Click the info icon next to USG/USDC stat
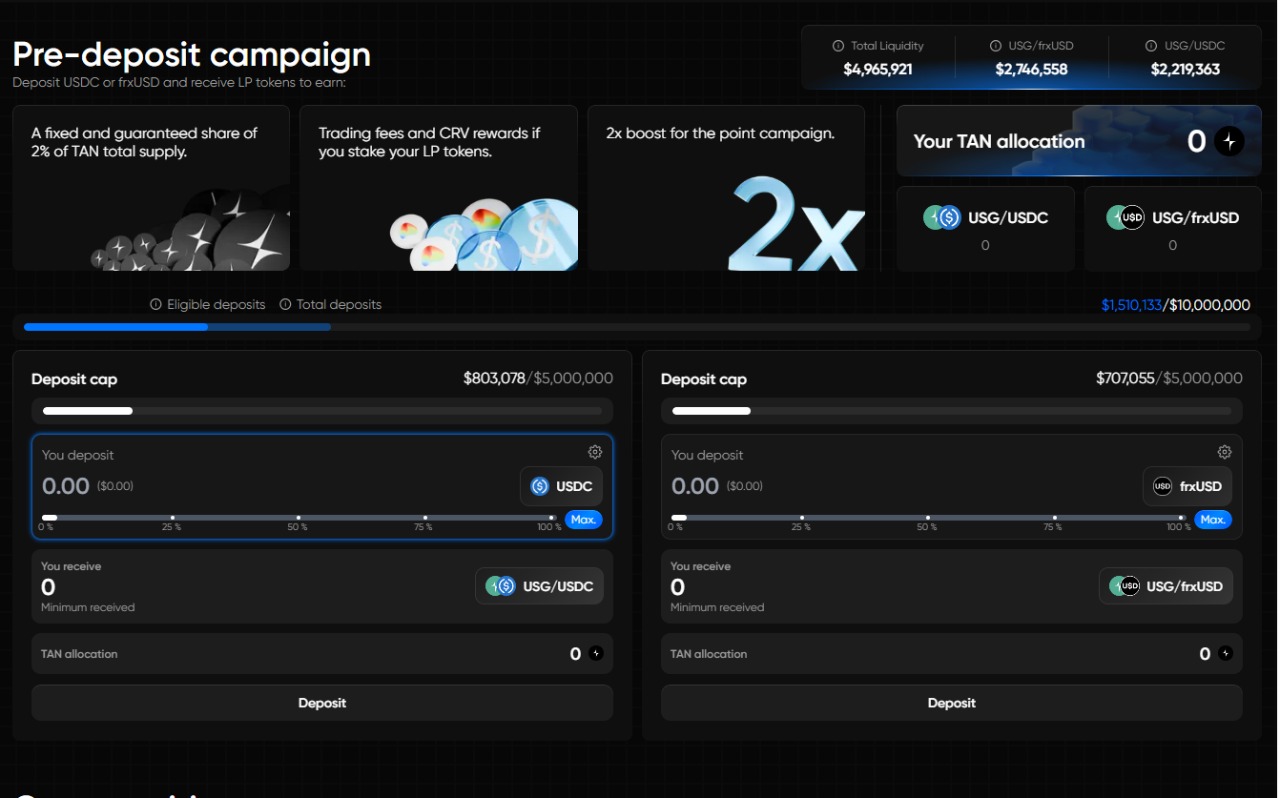Image resolution: width=1280 pixels, height=798 pixels. (1151, 46)
